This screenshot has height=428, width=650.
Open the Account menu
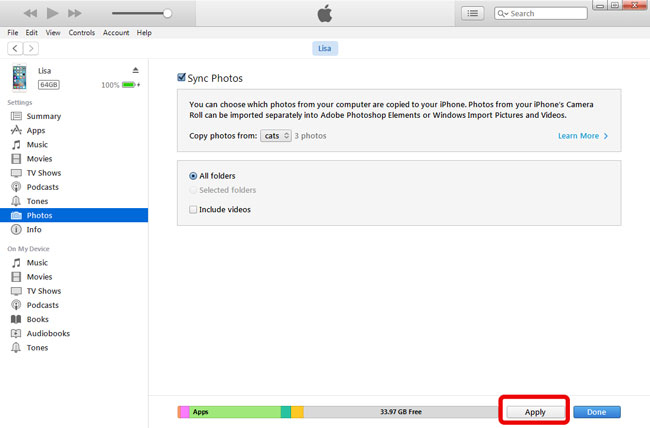pyautogui.click(x=116, y=32)
